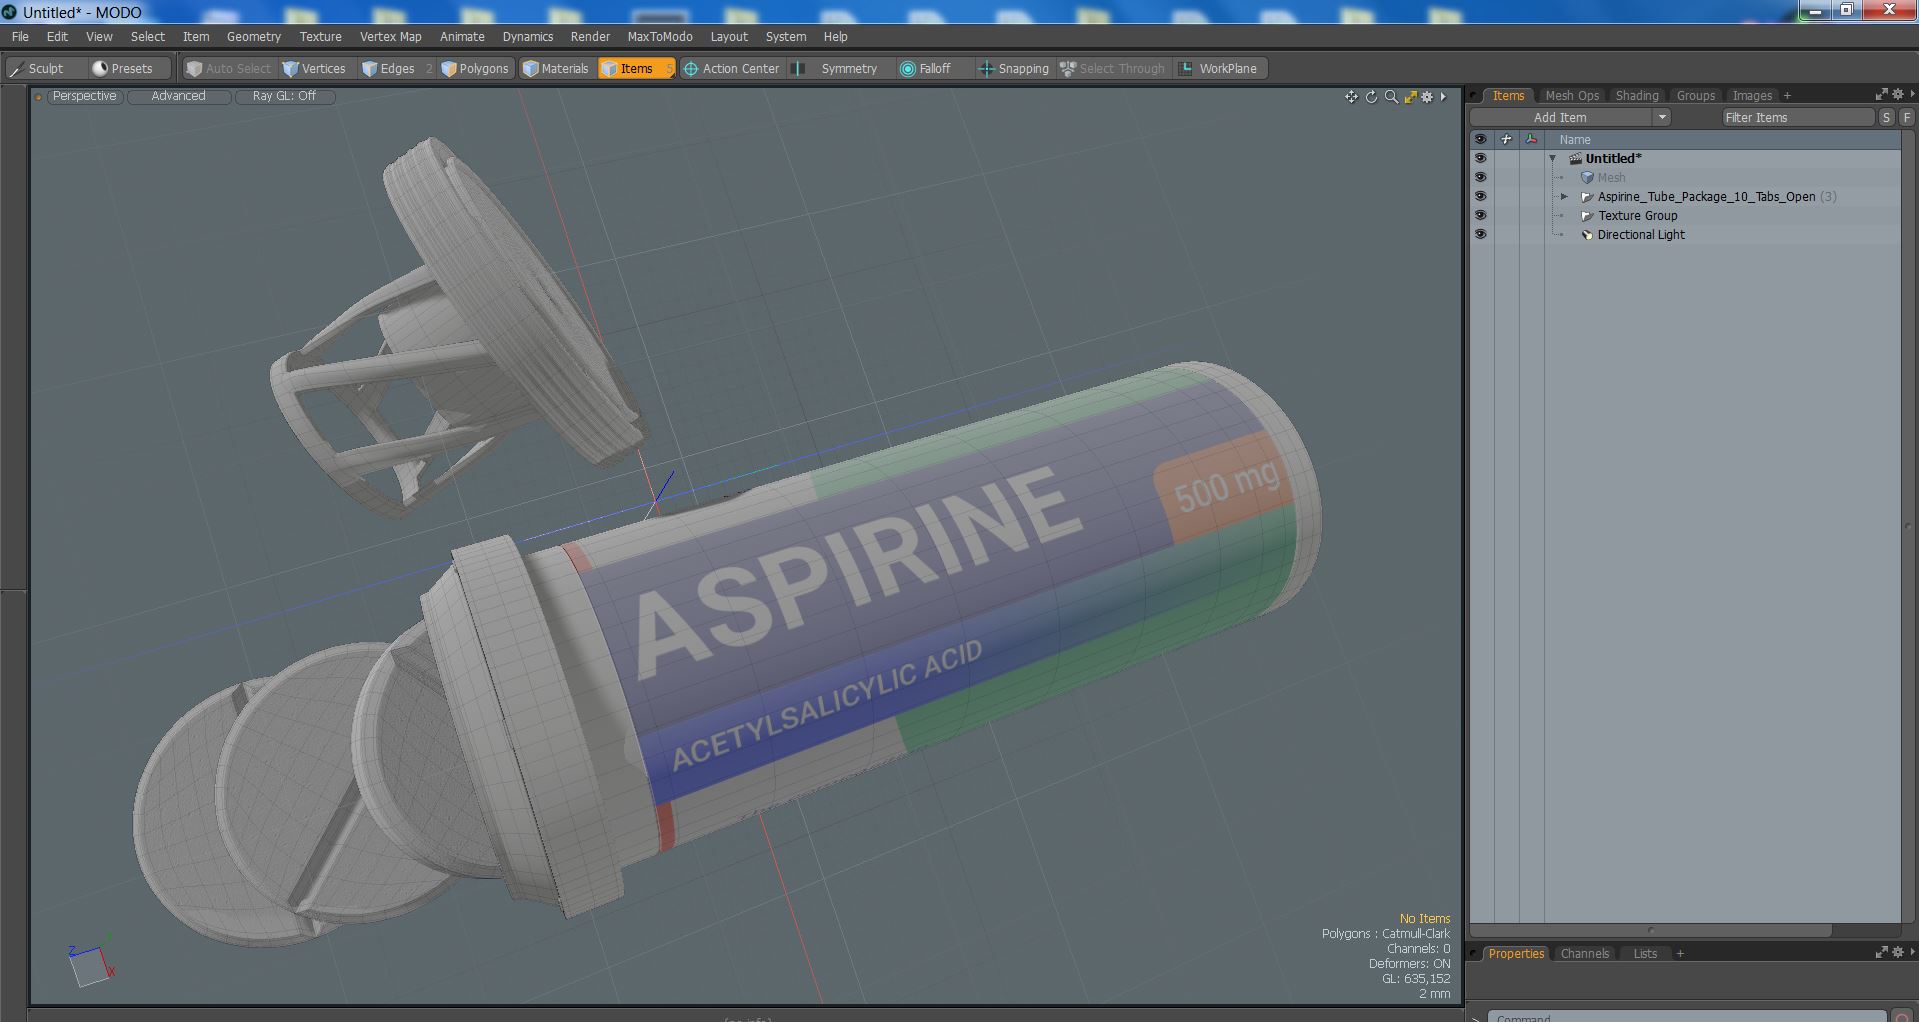Viewport: 1919px width, 1022px height.
Task: Expand the Aspirine_Tube_Package_10_Tabs_Open group
Action: [1565, 197]
